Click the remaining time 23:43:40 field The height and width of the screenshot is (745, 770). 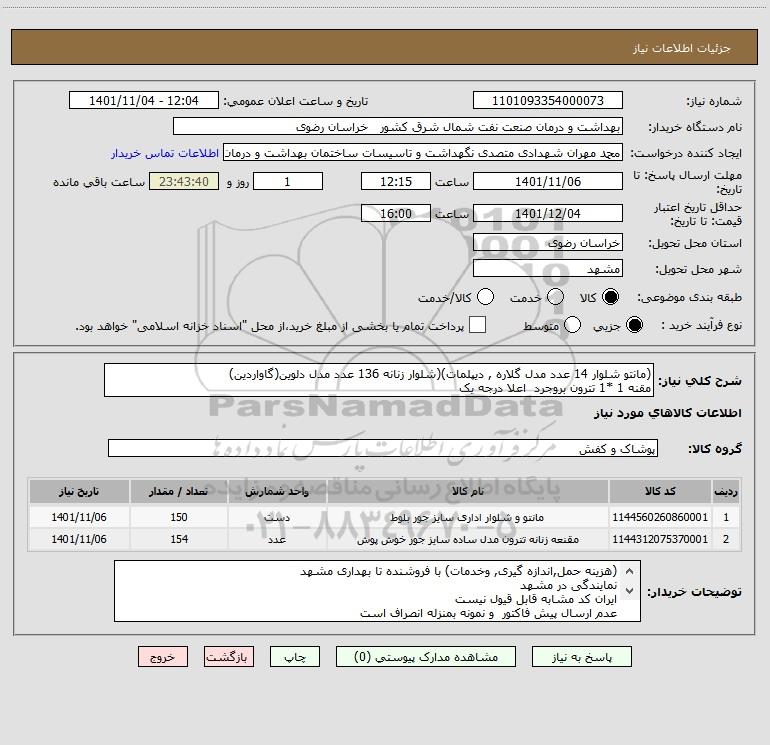[184, 181]
